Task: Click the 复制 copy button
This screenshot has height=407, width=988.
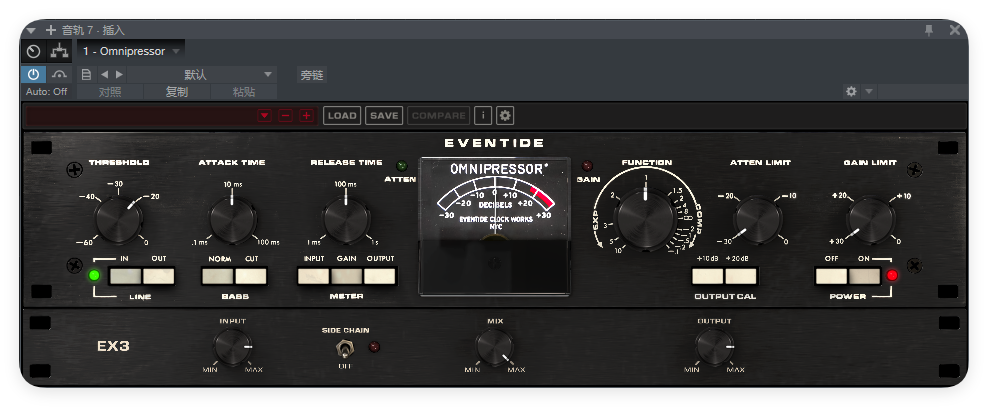Action: pos(176,91)
